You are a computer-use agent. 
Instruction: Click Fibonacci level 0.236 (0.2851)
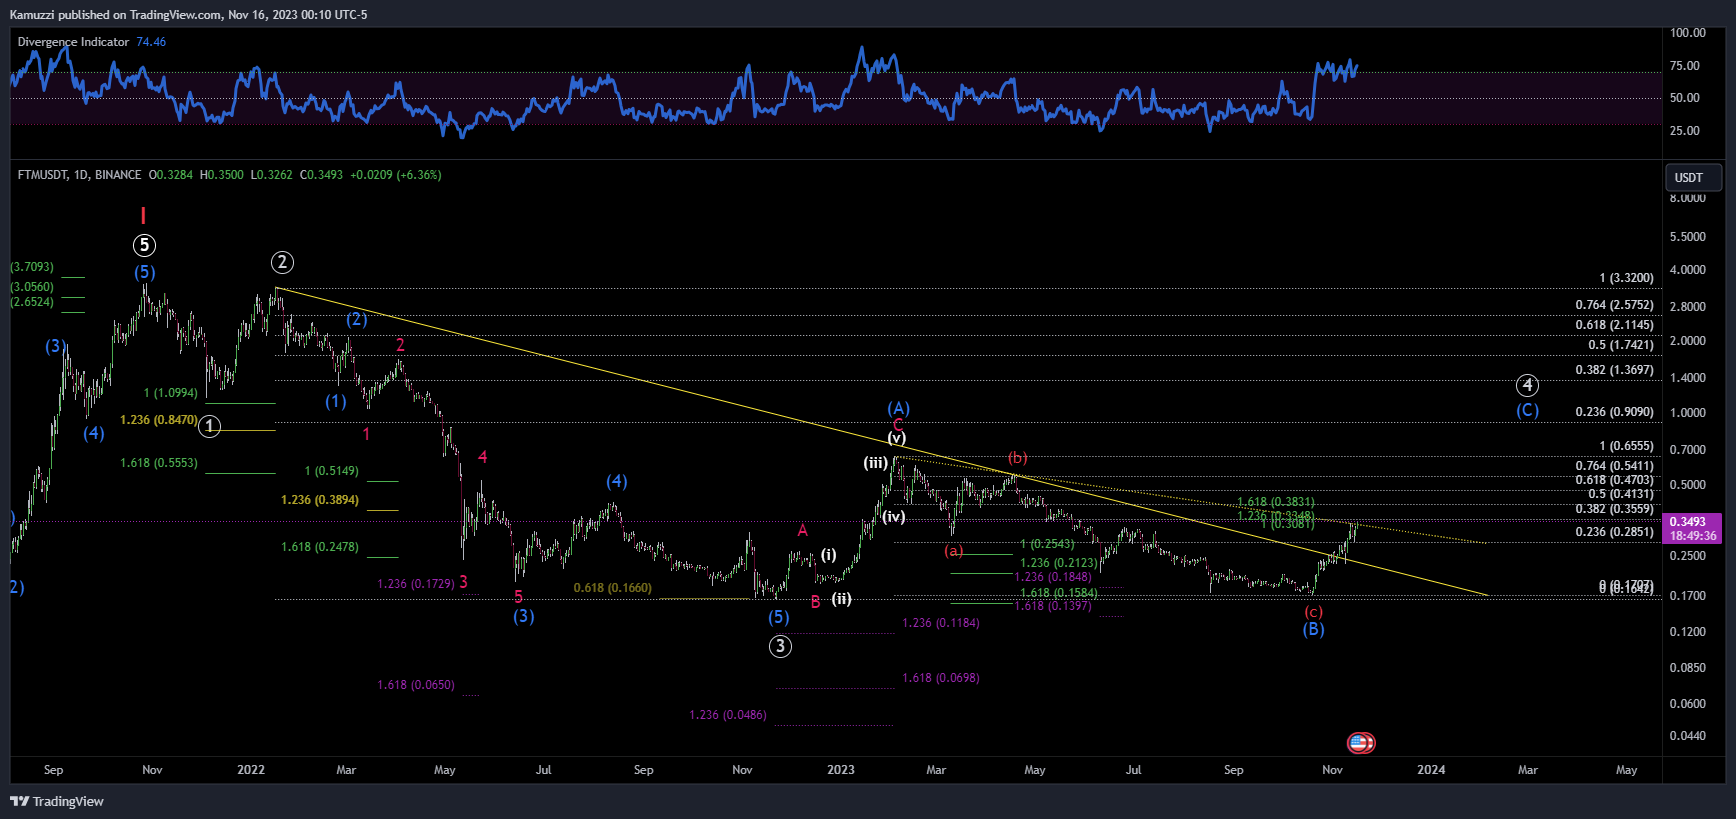pyautogui.click(x=1614, y=532)
